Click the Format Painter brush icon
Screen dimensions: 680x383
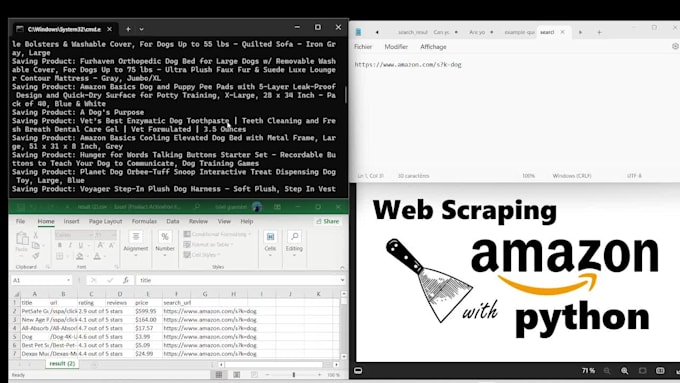pyautogui.click(x=36, y=256)
